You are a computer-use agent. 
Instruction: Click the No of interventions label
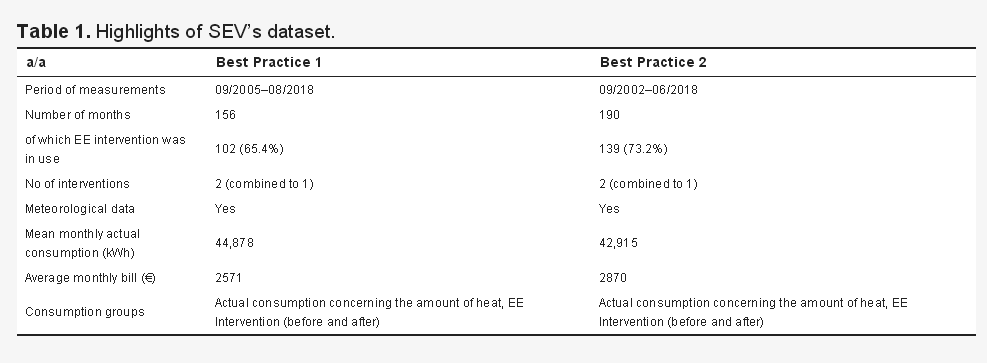point(77,184)
